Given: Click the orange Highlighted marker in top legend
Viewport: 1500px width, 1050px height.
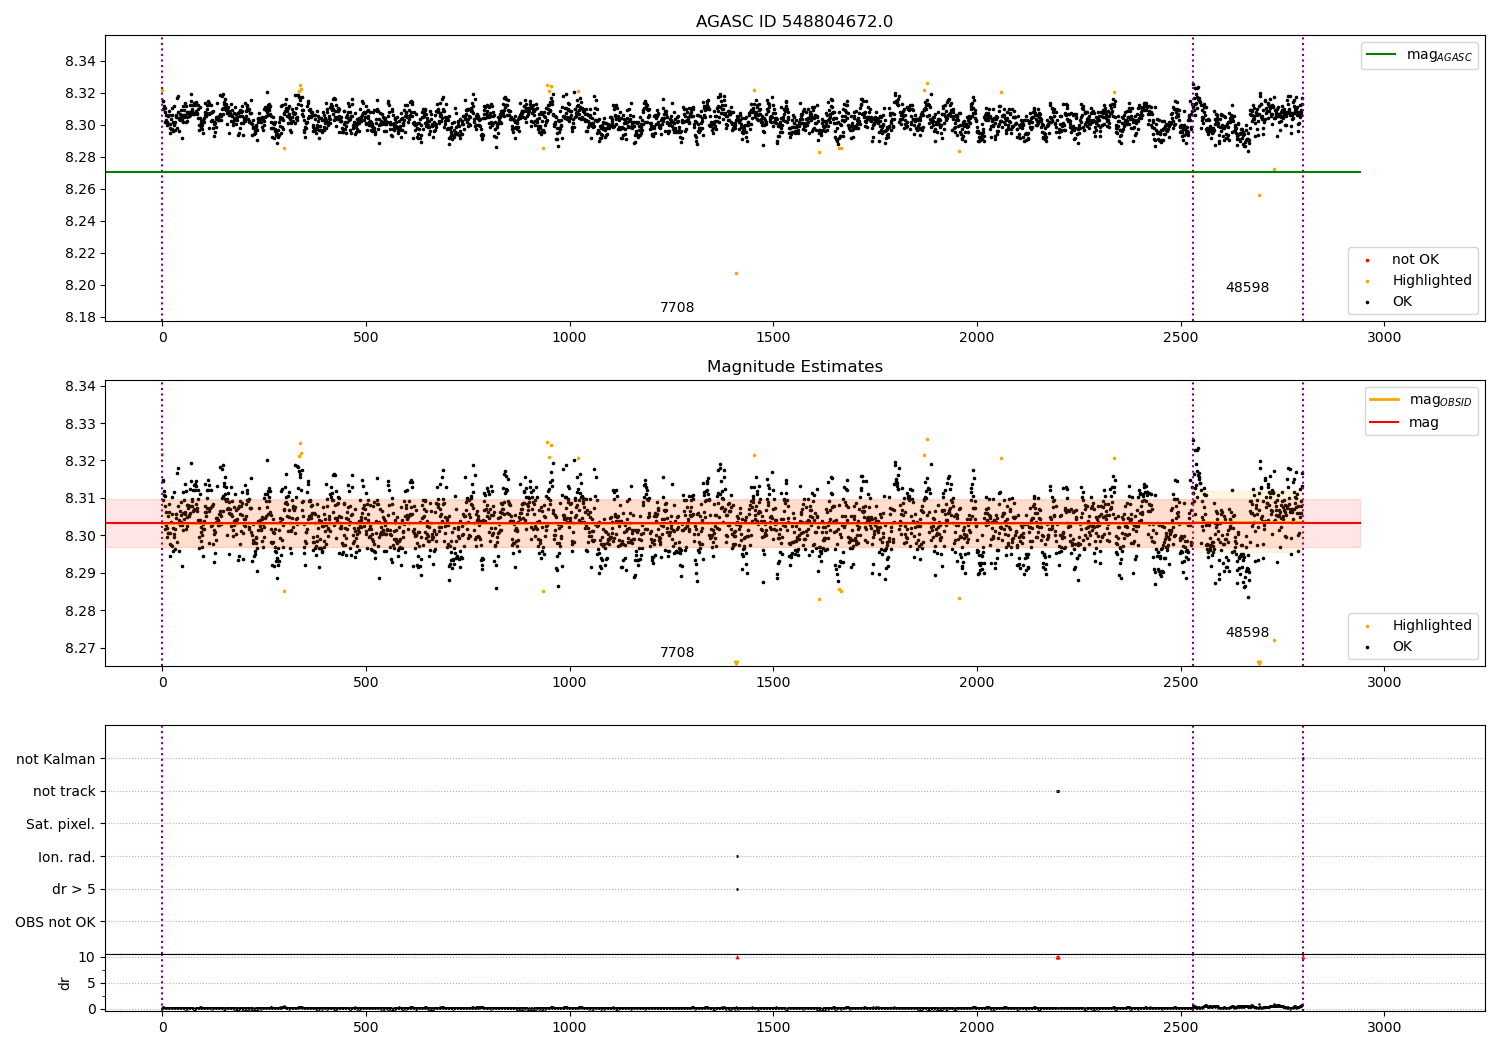Looking at the screenshot, I should [x=1367, y=281].
